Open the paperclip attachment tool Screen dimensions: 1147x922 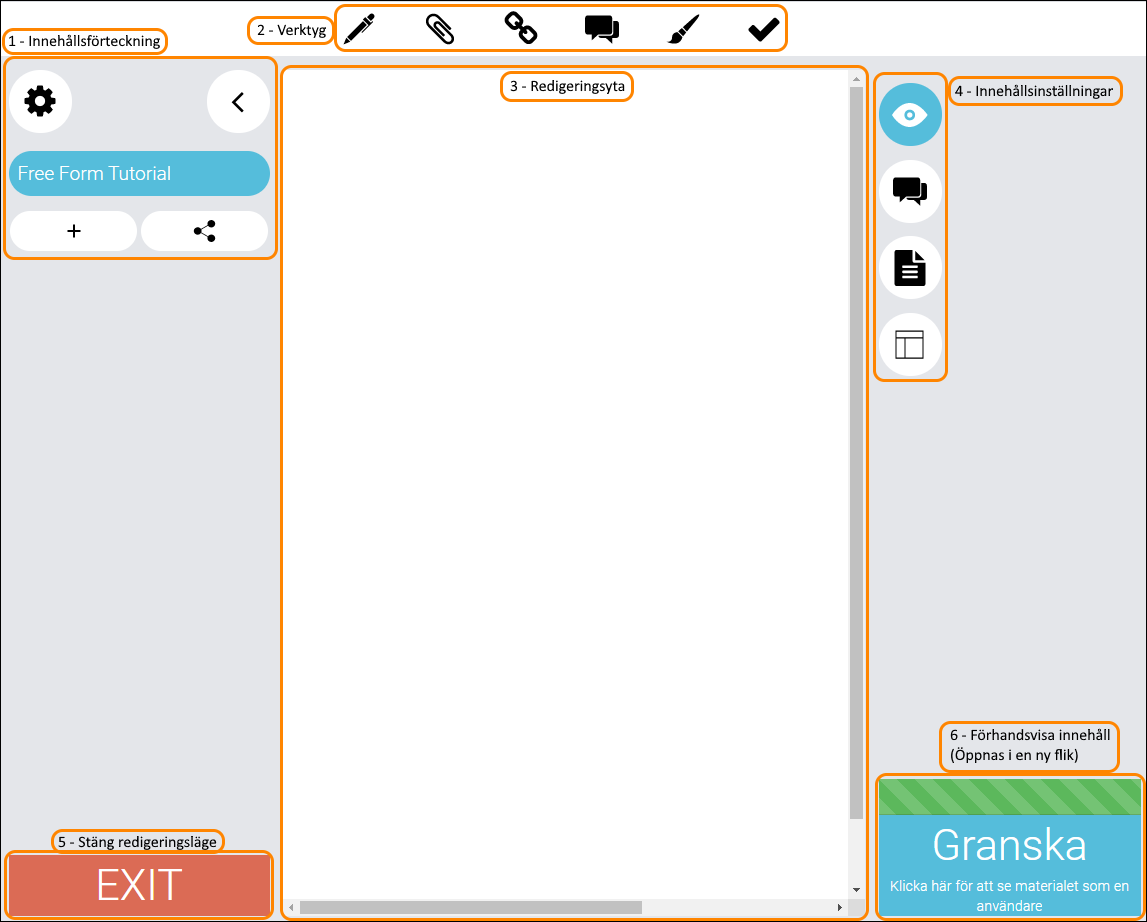coord(440,29)
